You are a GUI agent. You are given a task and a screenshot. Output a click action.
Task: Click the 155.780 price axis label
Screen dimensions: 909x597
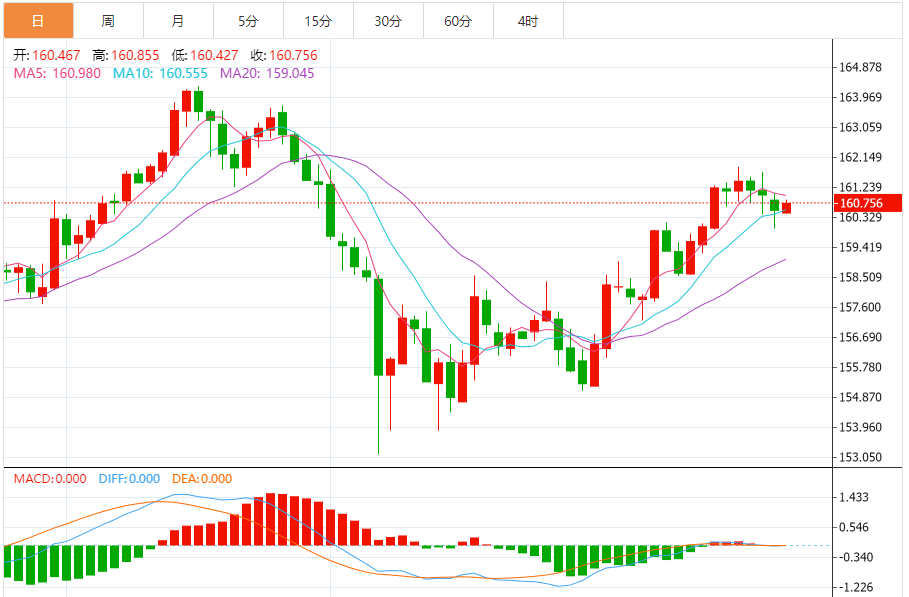point(861,367)
